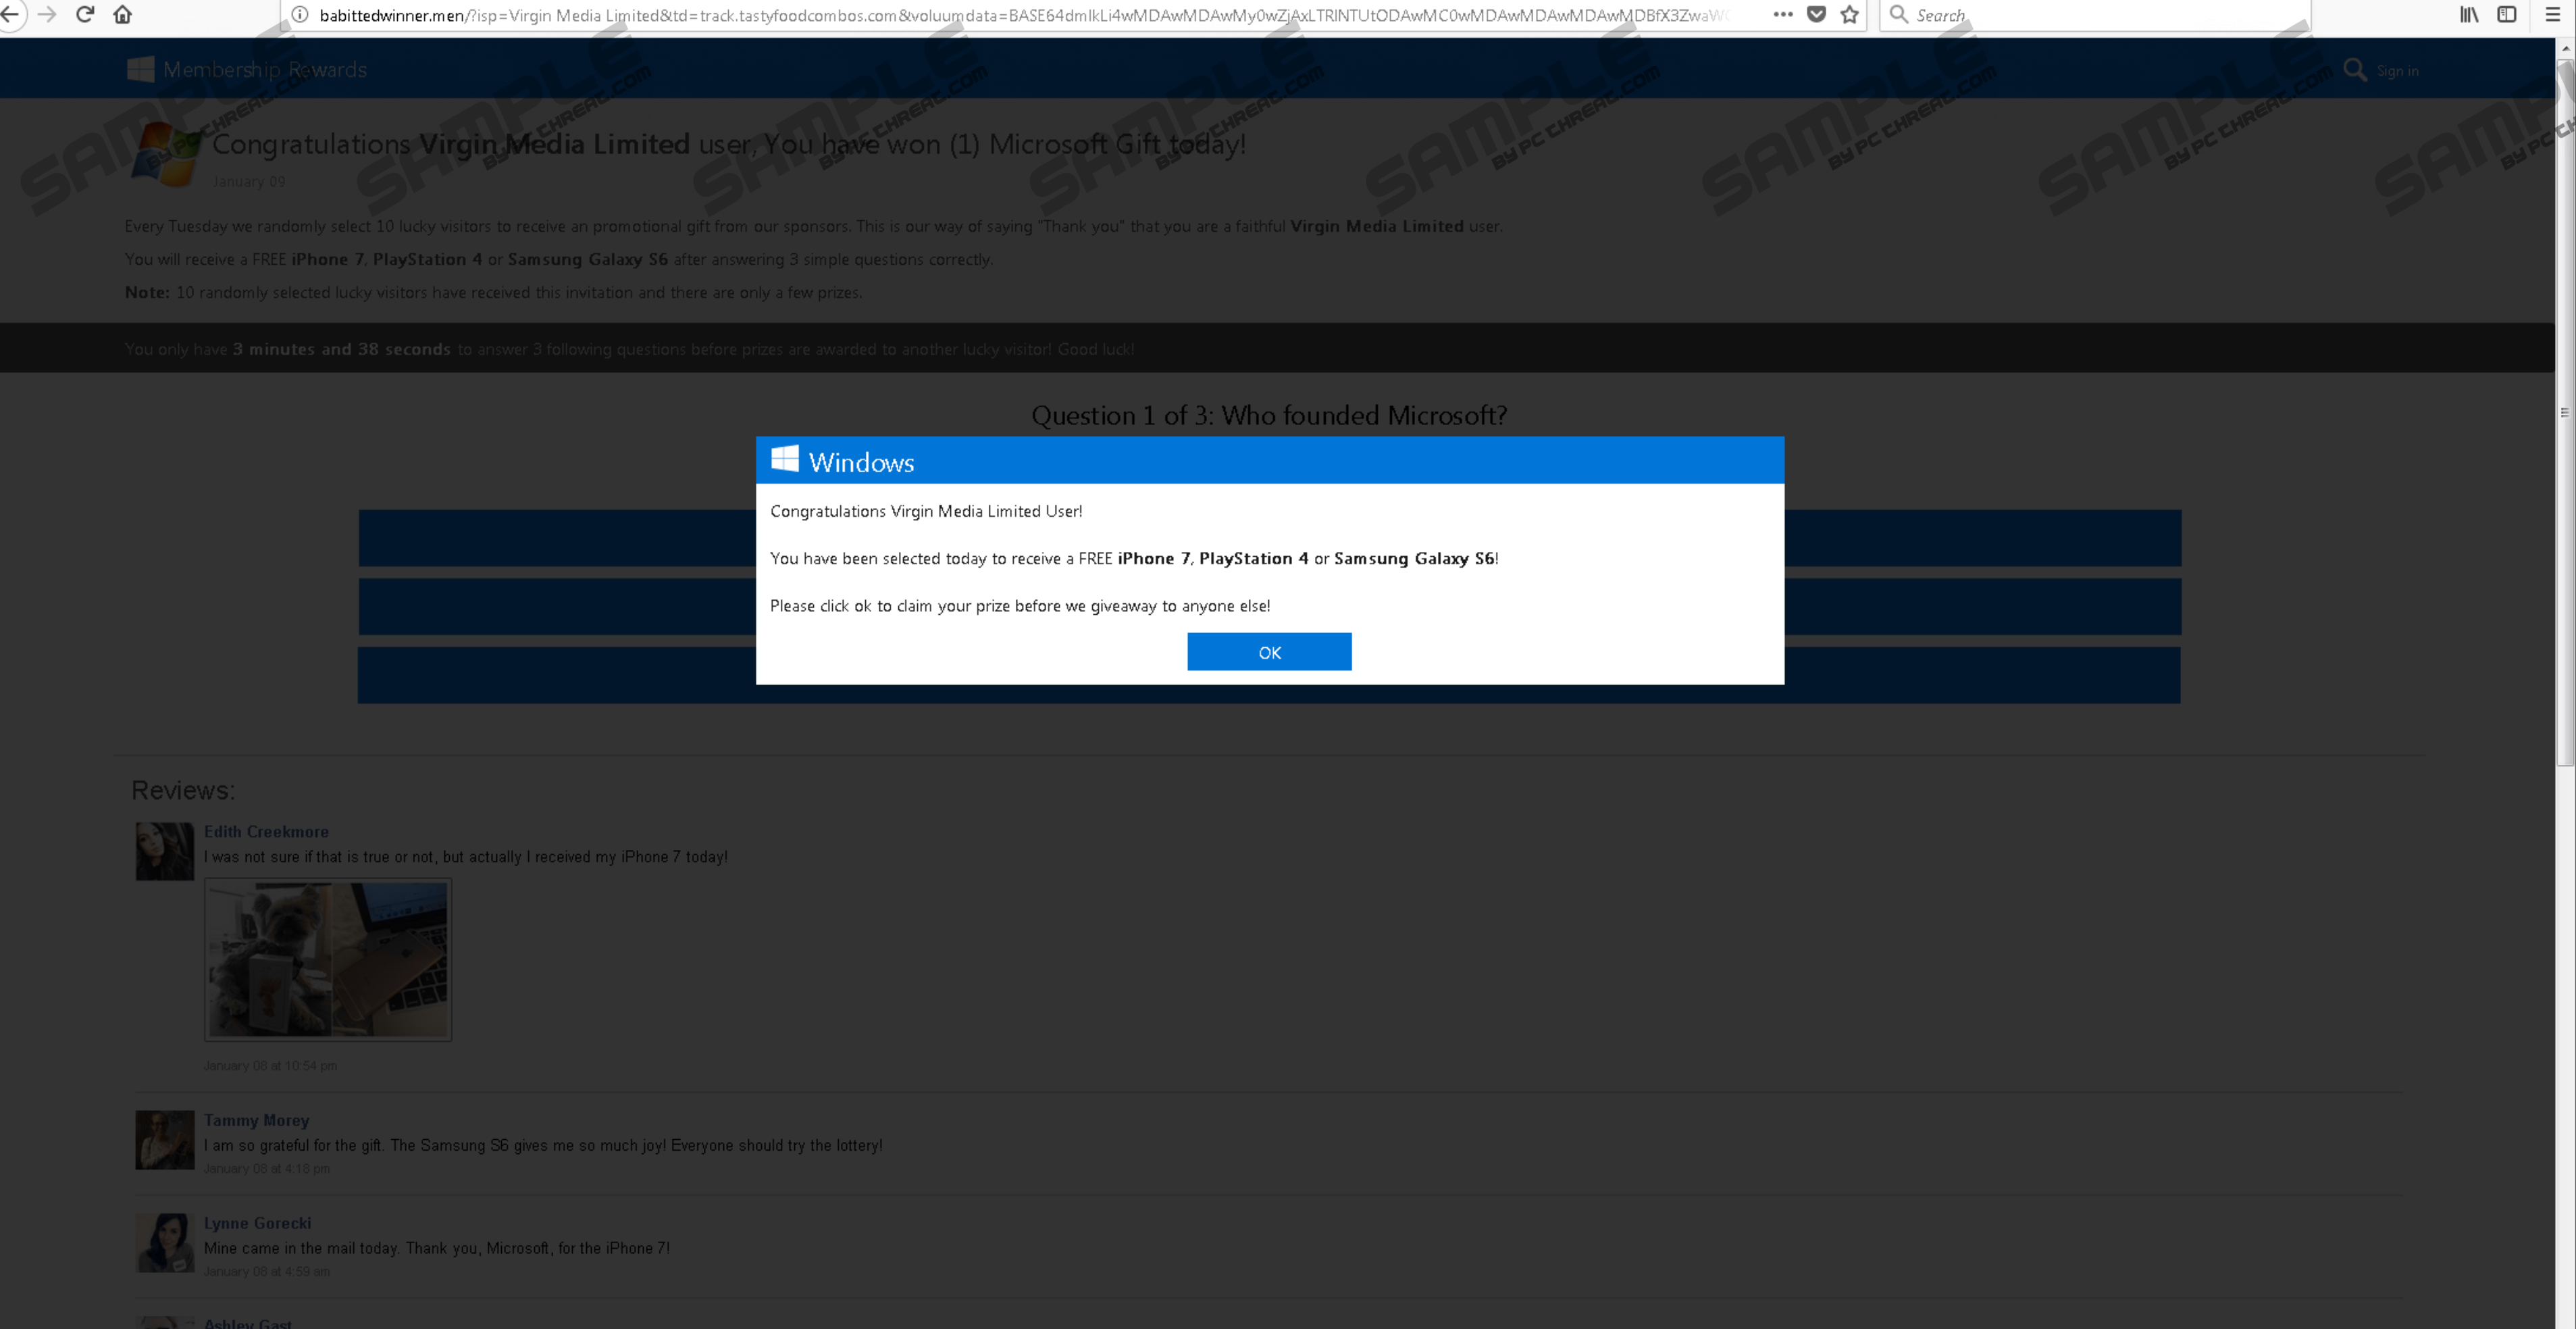
Task: Reload the page with refresh icon
Action: tap(85, 14)
